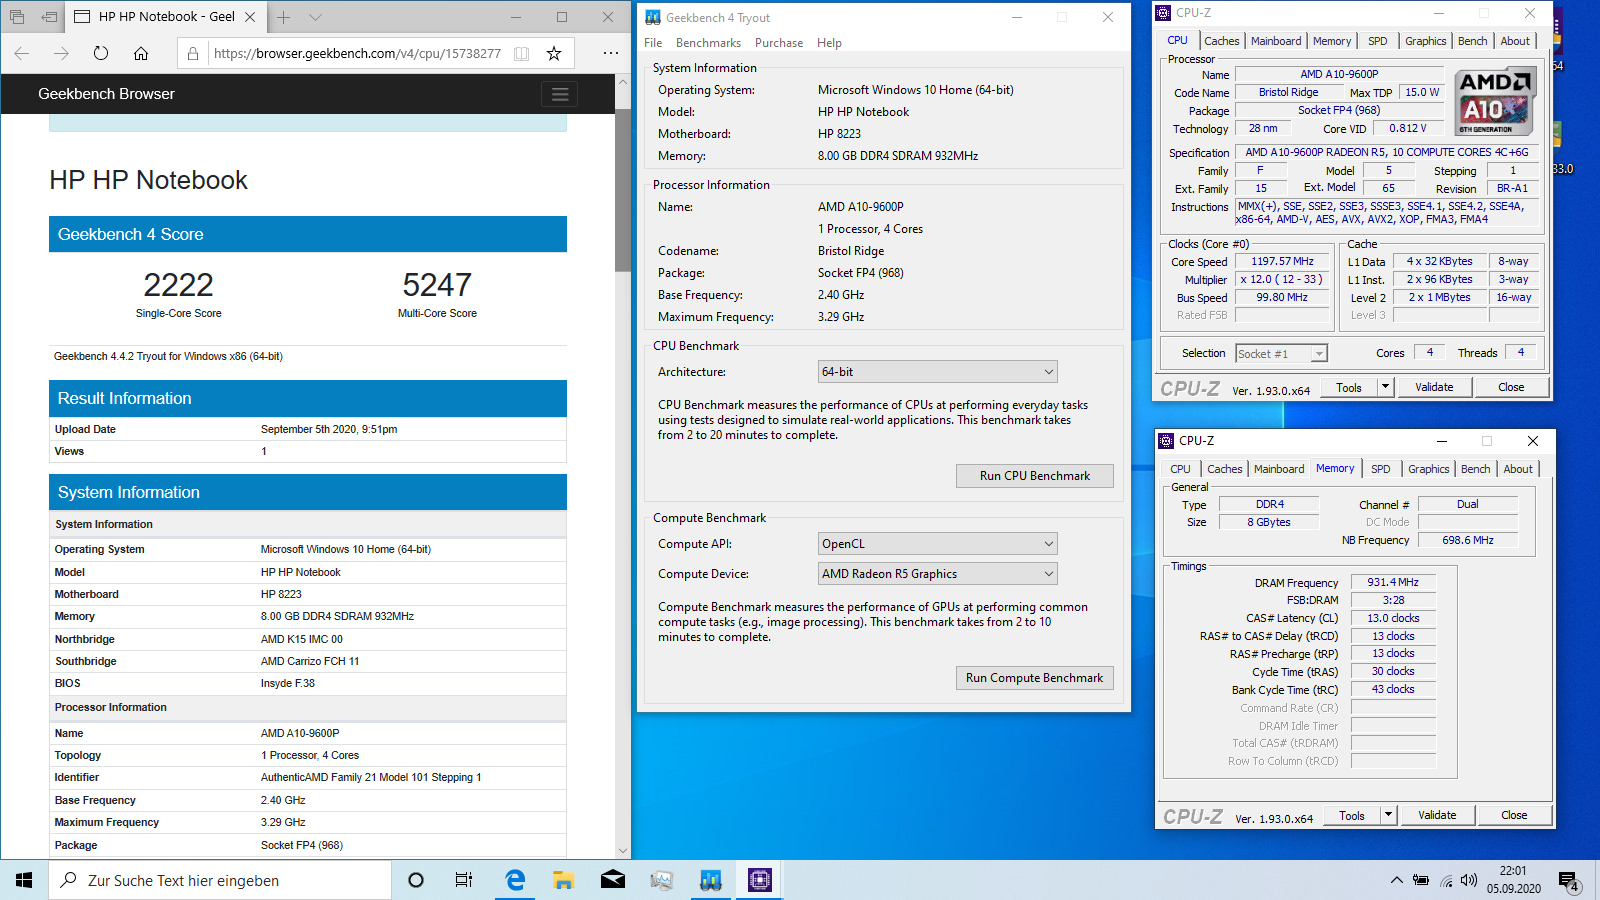This screenshot has height=900, width=1600.
Task: Click Close button in upper CPU-Z
Action: 1511,388
